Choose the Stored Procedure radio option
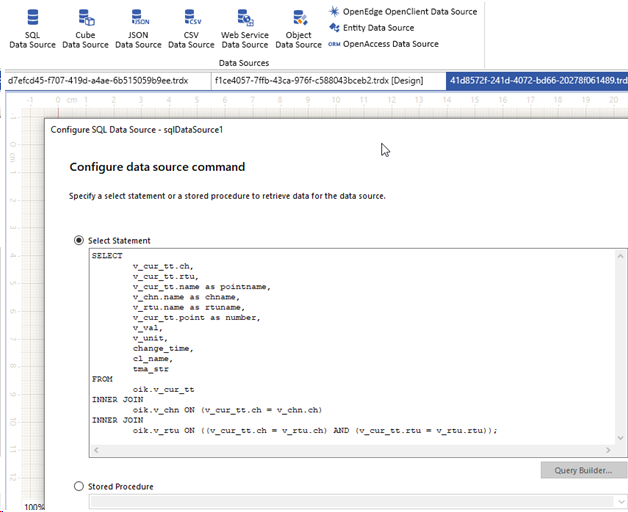This screenshot has width=628, height=512. click(x=79, y=486)
